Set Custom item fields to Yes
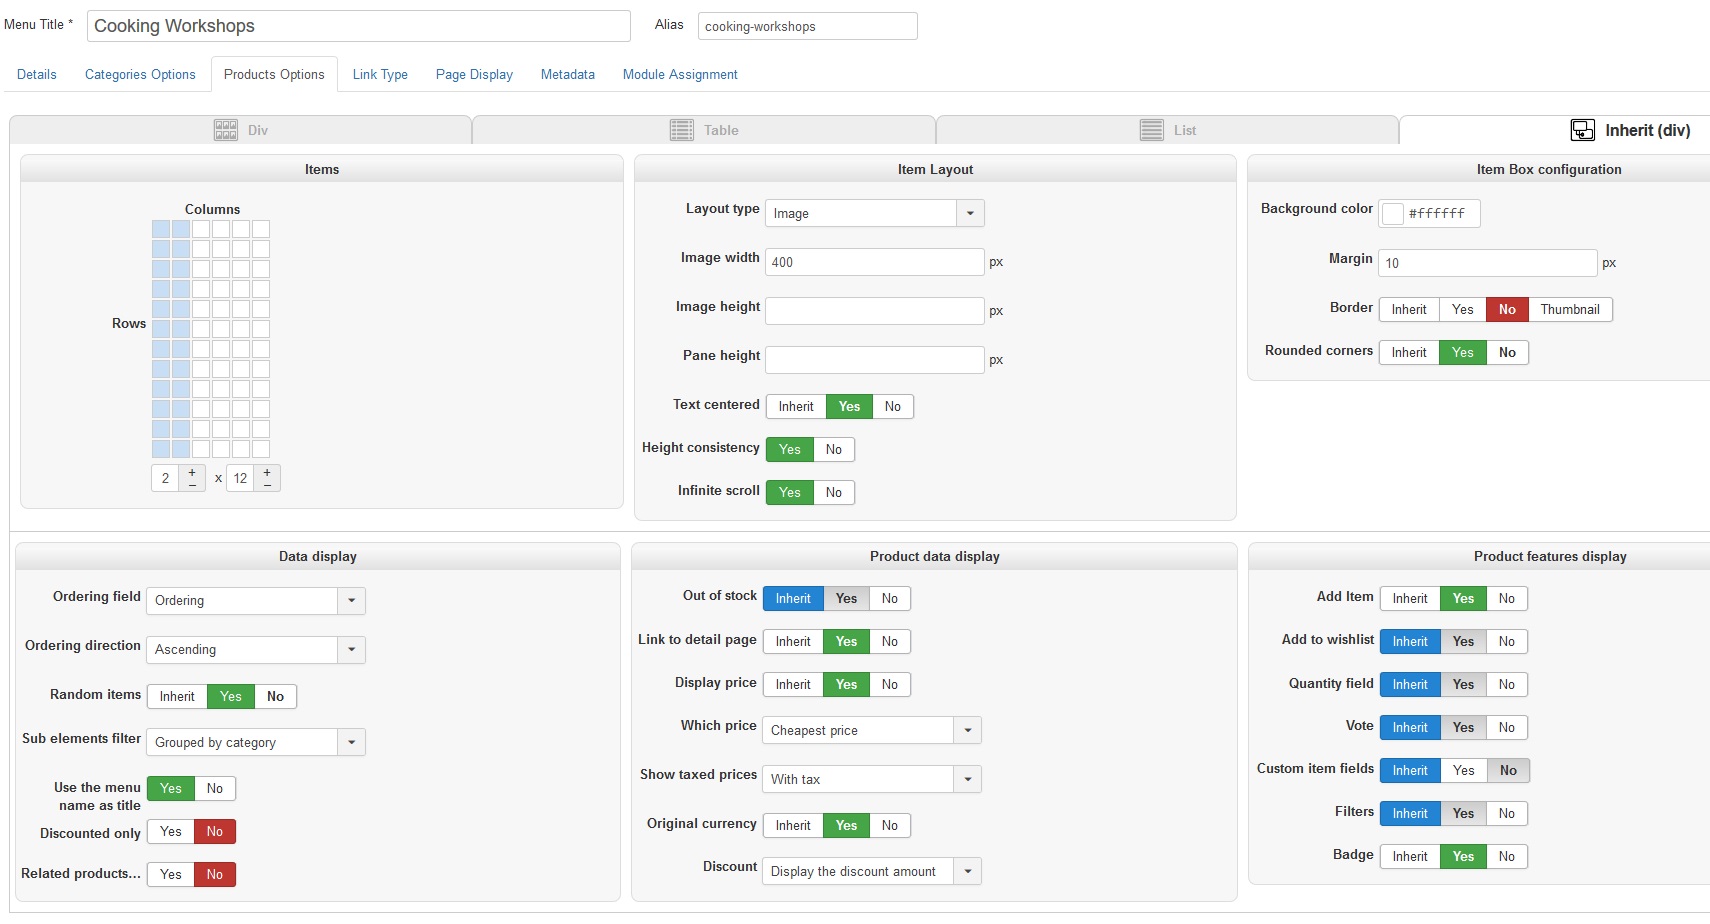Viewport: 1710px width, 924px height. [1464, 770]
